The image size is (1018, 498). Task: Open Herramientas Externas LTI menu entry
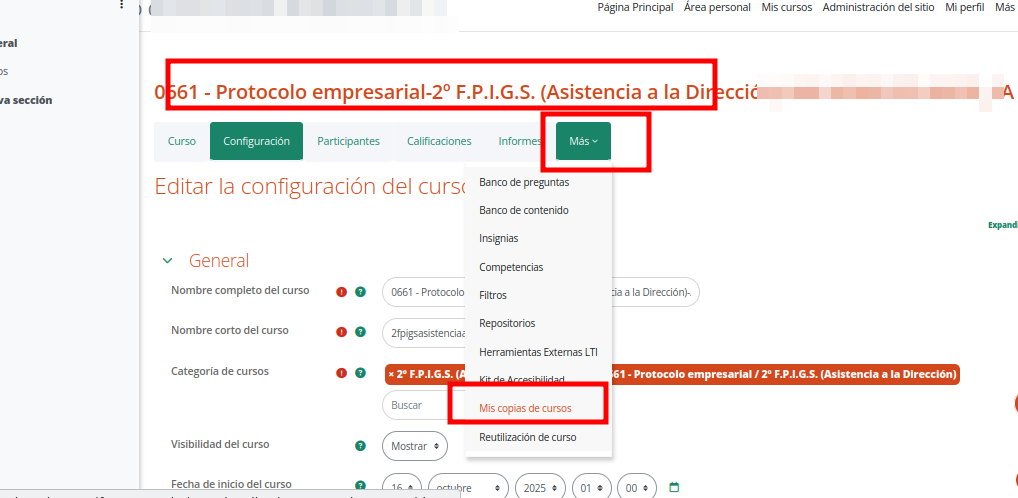[x=538, y=352]
